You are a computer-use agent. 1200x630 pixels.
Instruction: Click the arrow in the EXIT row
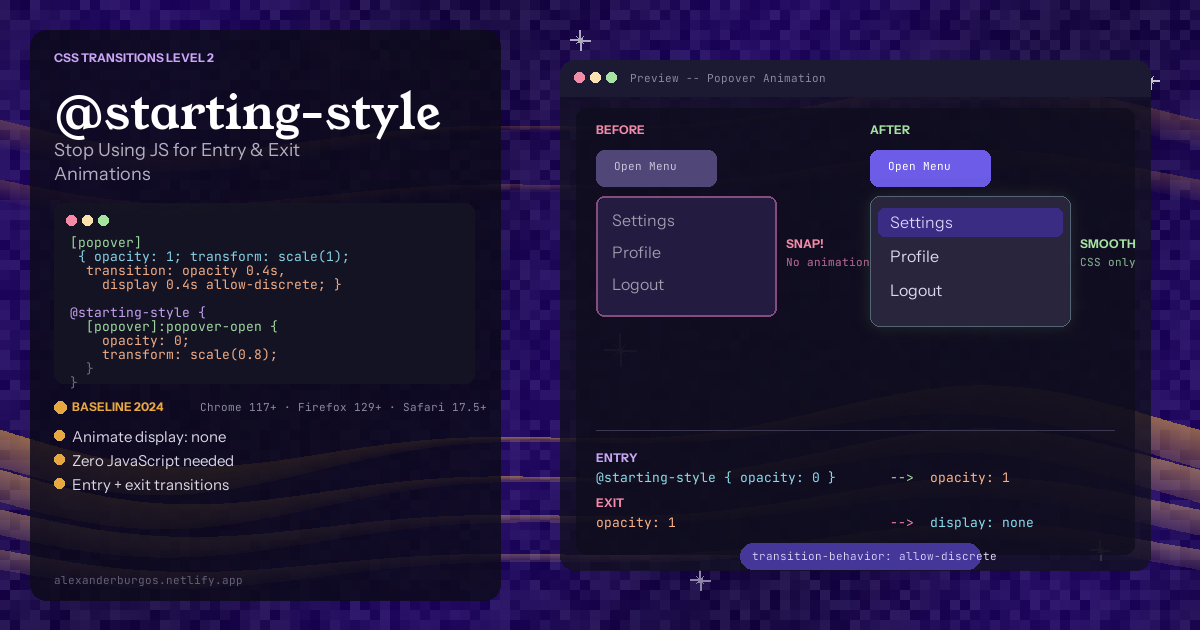[901, 523]
